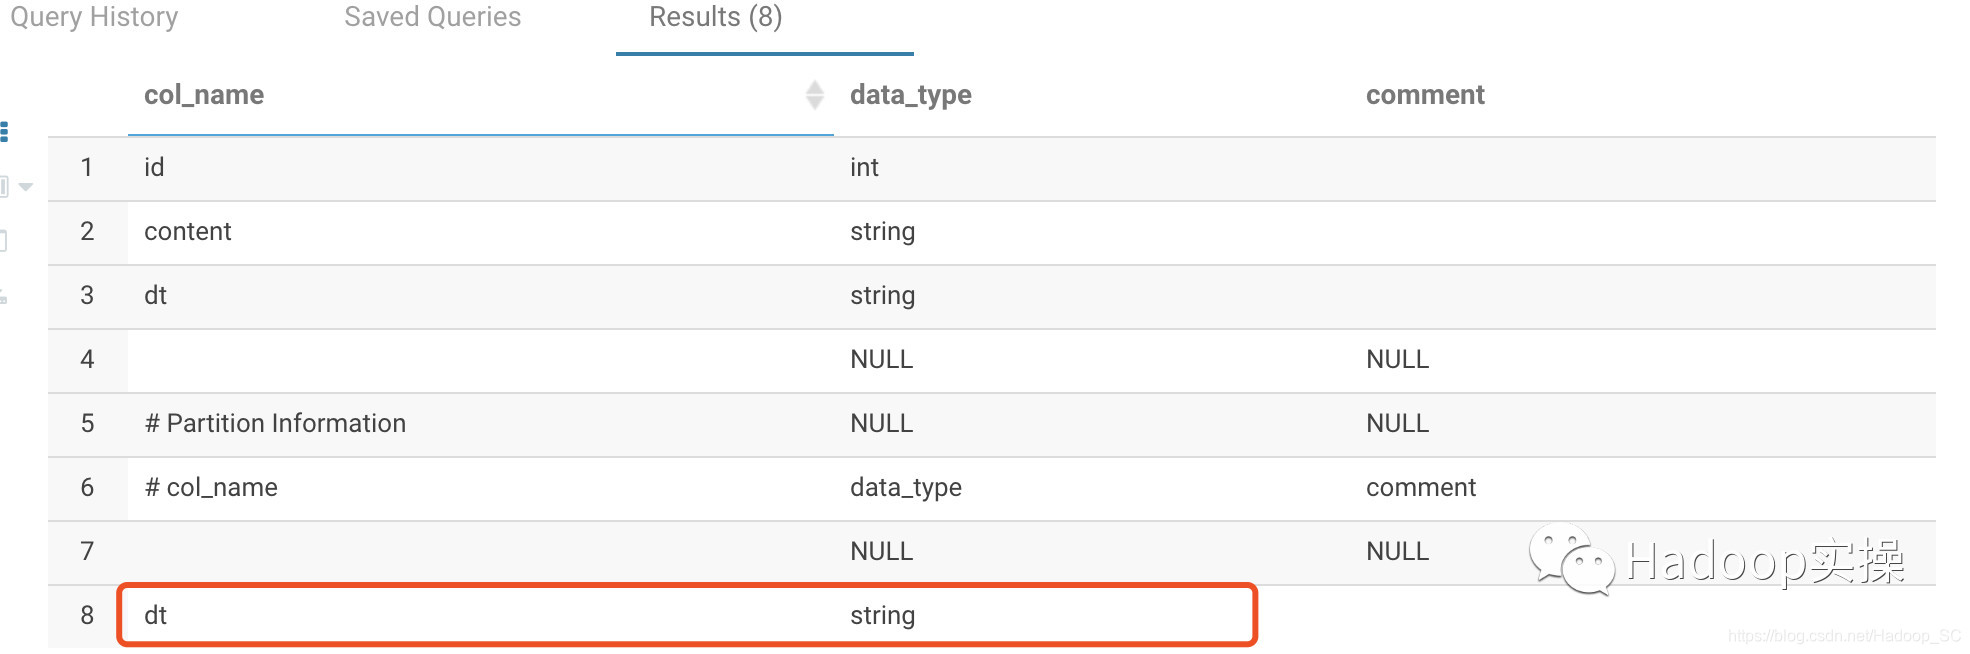Open the chart type dropdown arrow

pyautogui.click(x=26, y=187)
